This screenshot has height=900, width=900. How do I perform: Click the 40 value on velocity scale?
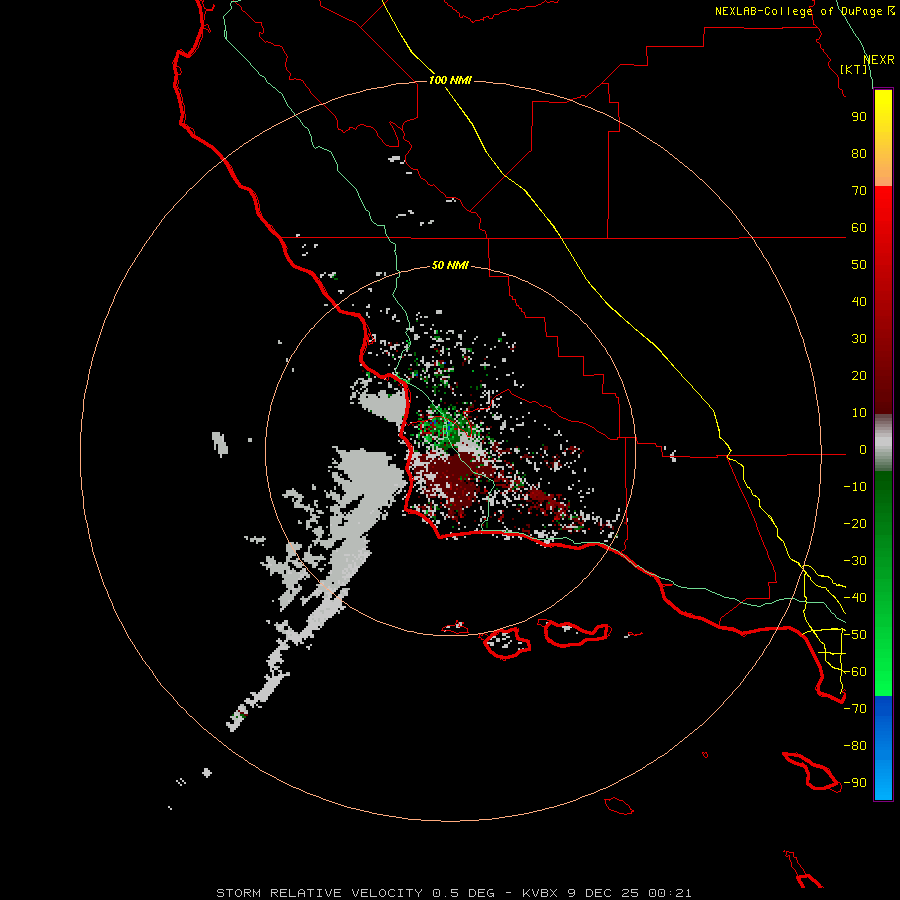click(x=859, y=302)
